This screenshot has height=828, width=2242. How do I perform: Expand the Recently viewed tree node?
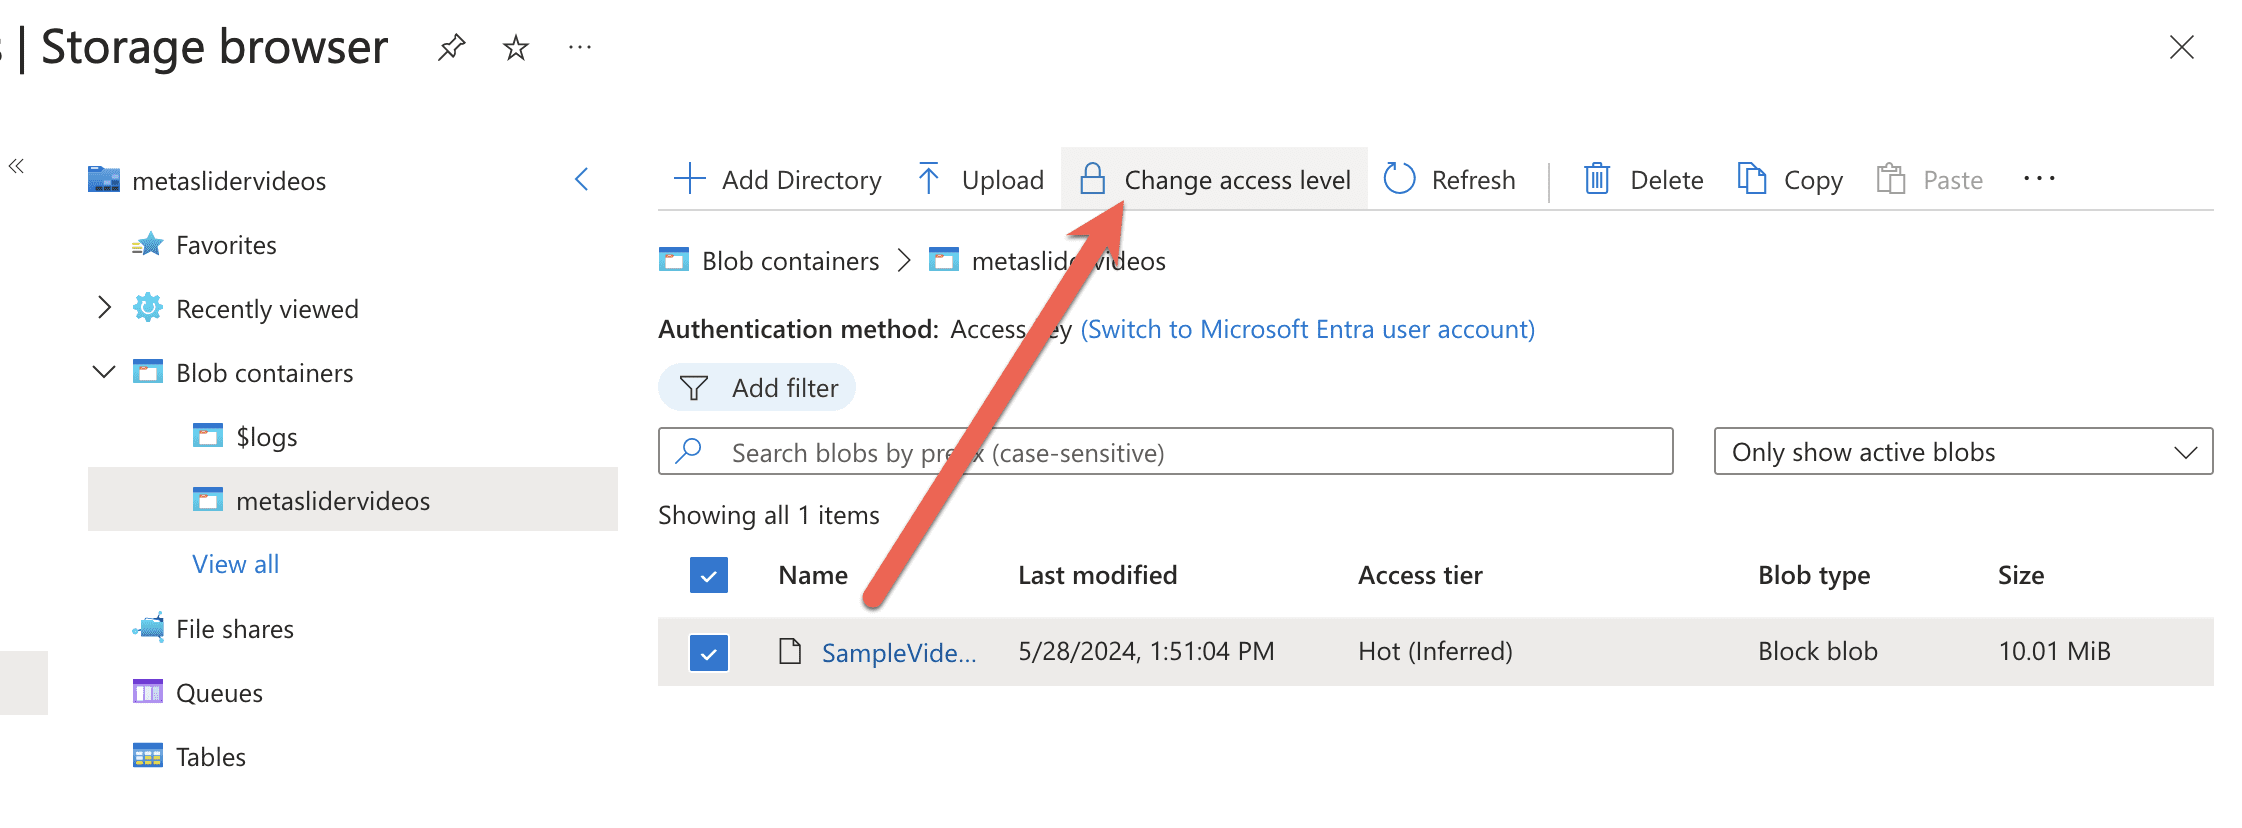pyautogui.click(x=104, y=308)
